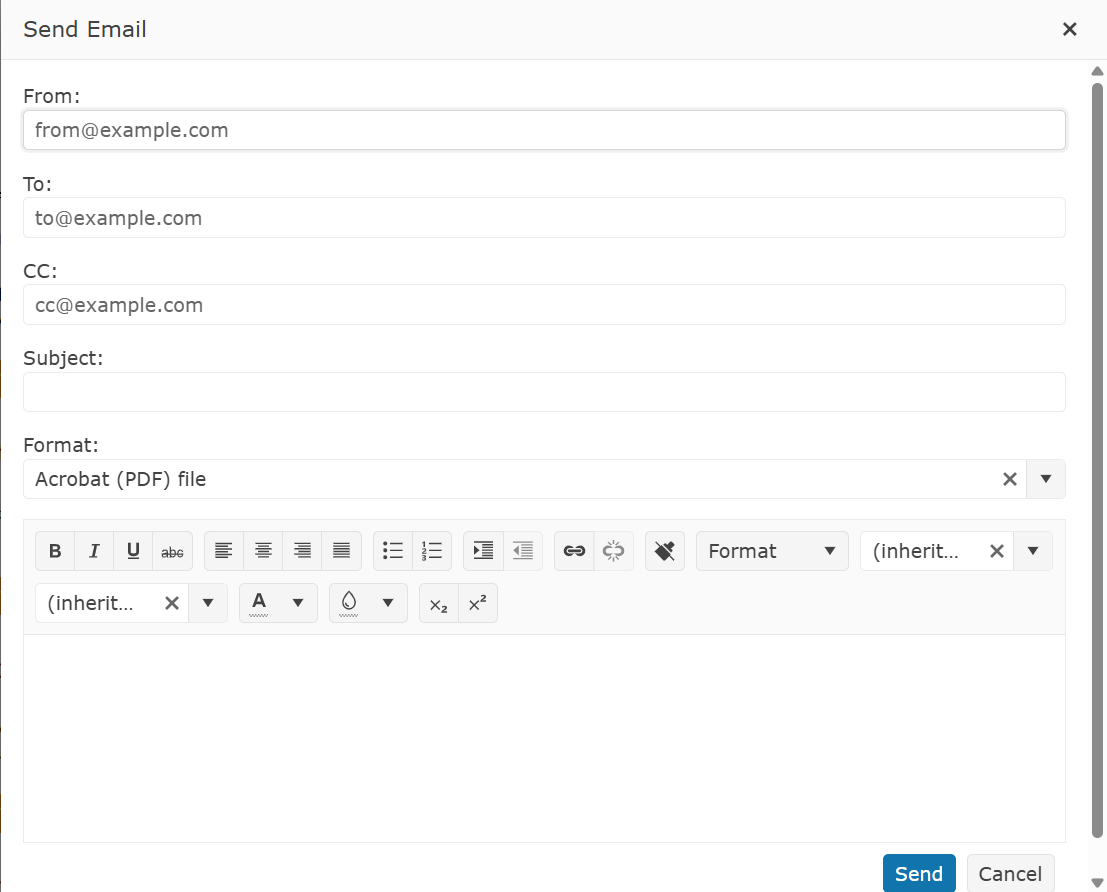The width and height of the screenshot is (1107, 892).
Task: Justify the text alignment
Action: click(x=341, y=551)
